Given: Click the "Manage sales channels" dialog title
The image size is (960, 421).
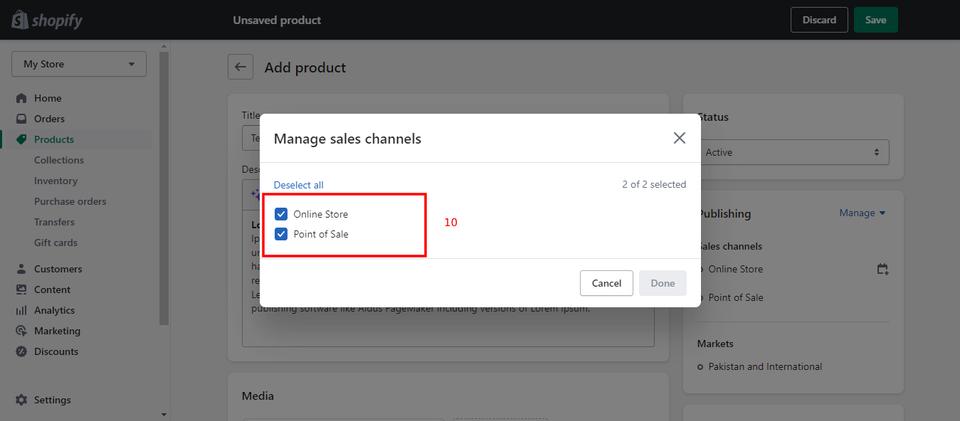Looking at the screenshot, I should click(347, 139).
